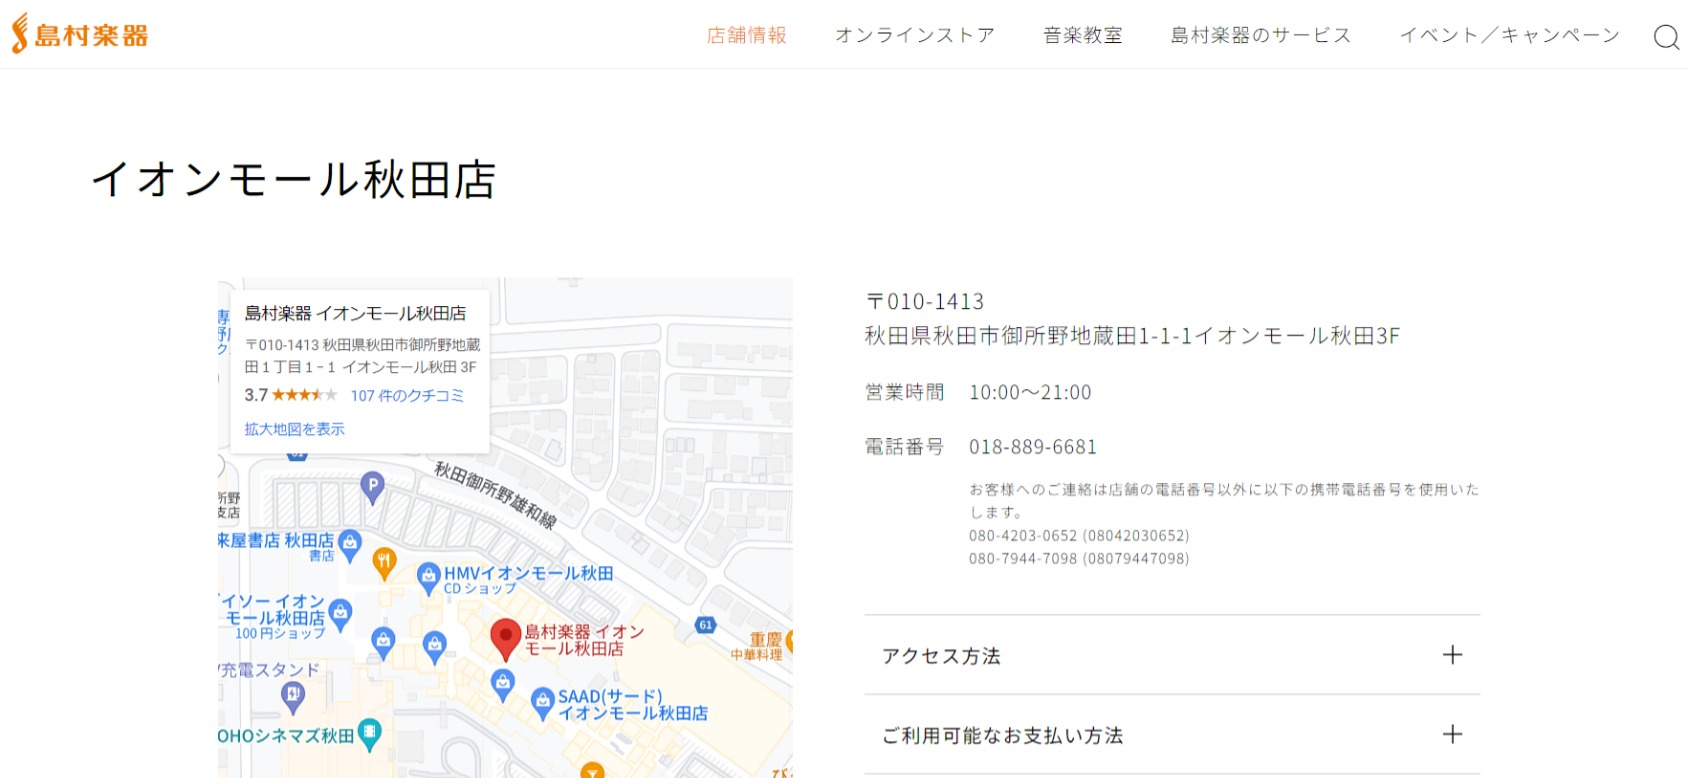The image size is (1688, 778).
Task: Click the 秋田御所野雄和線 road label
Action: coord(496,495)
